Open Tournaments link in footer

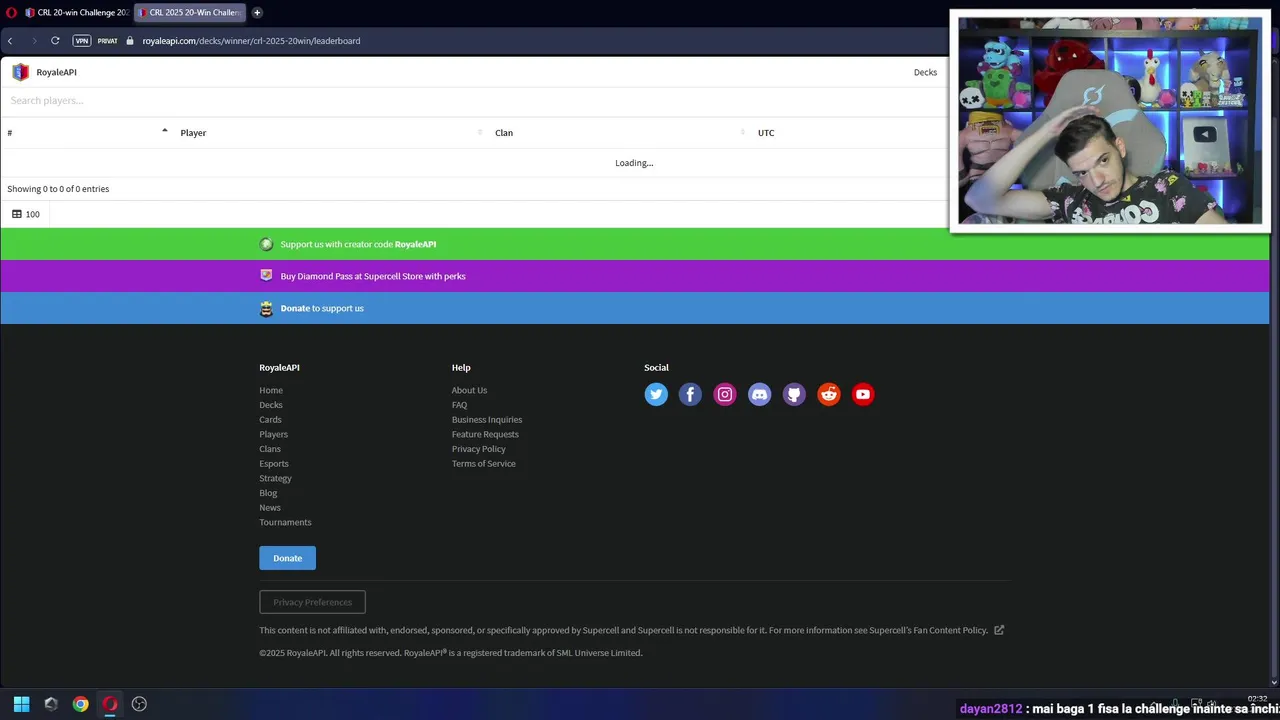(285, 522)
